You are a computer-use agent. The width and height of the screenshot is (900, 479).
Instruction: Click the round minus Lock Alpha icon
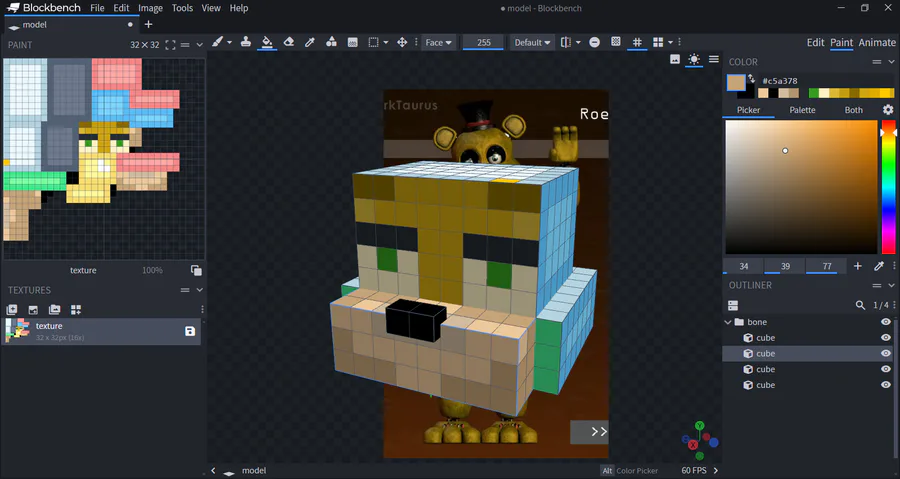coord(595,42)
